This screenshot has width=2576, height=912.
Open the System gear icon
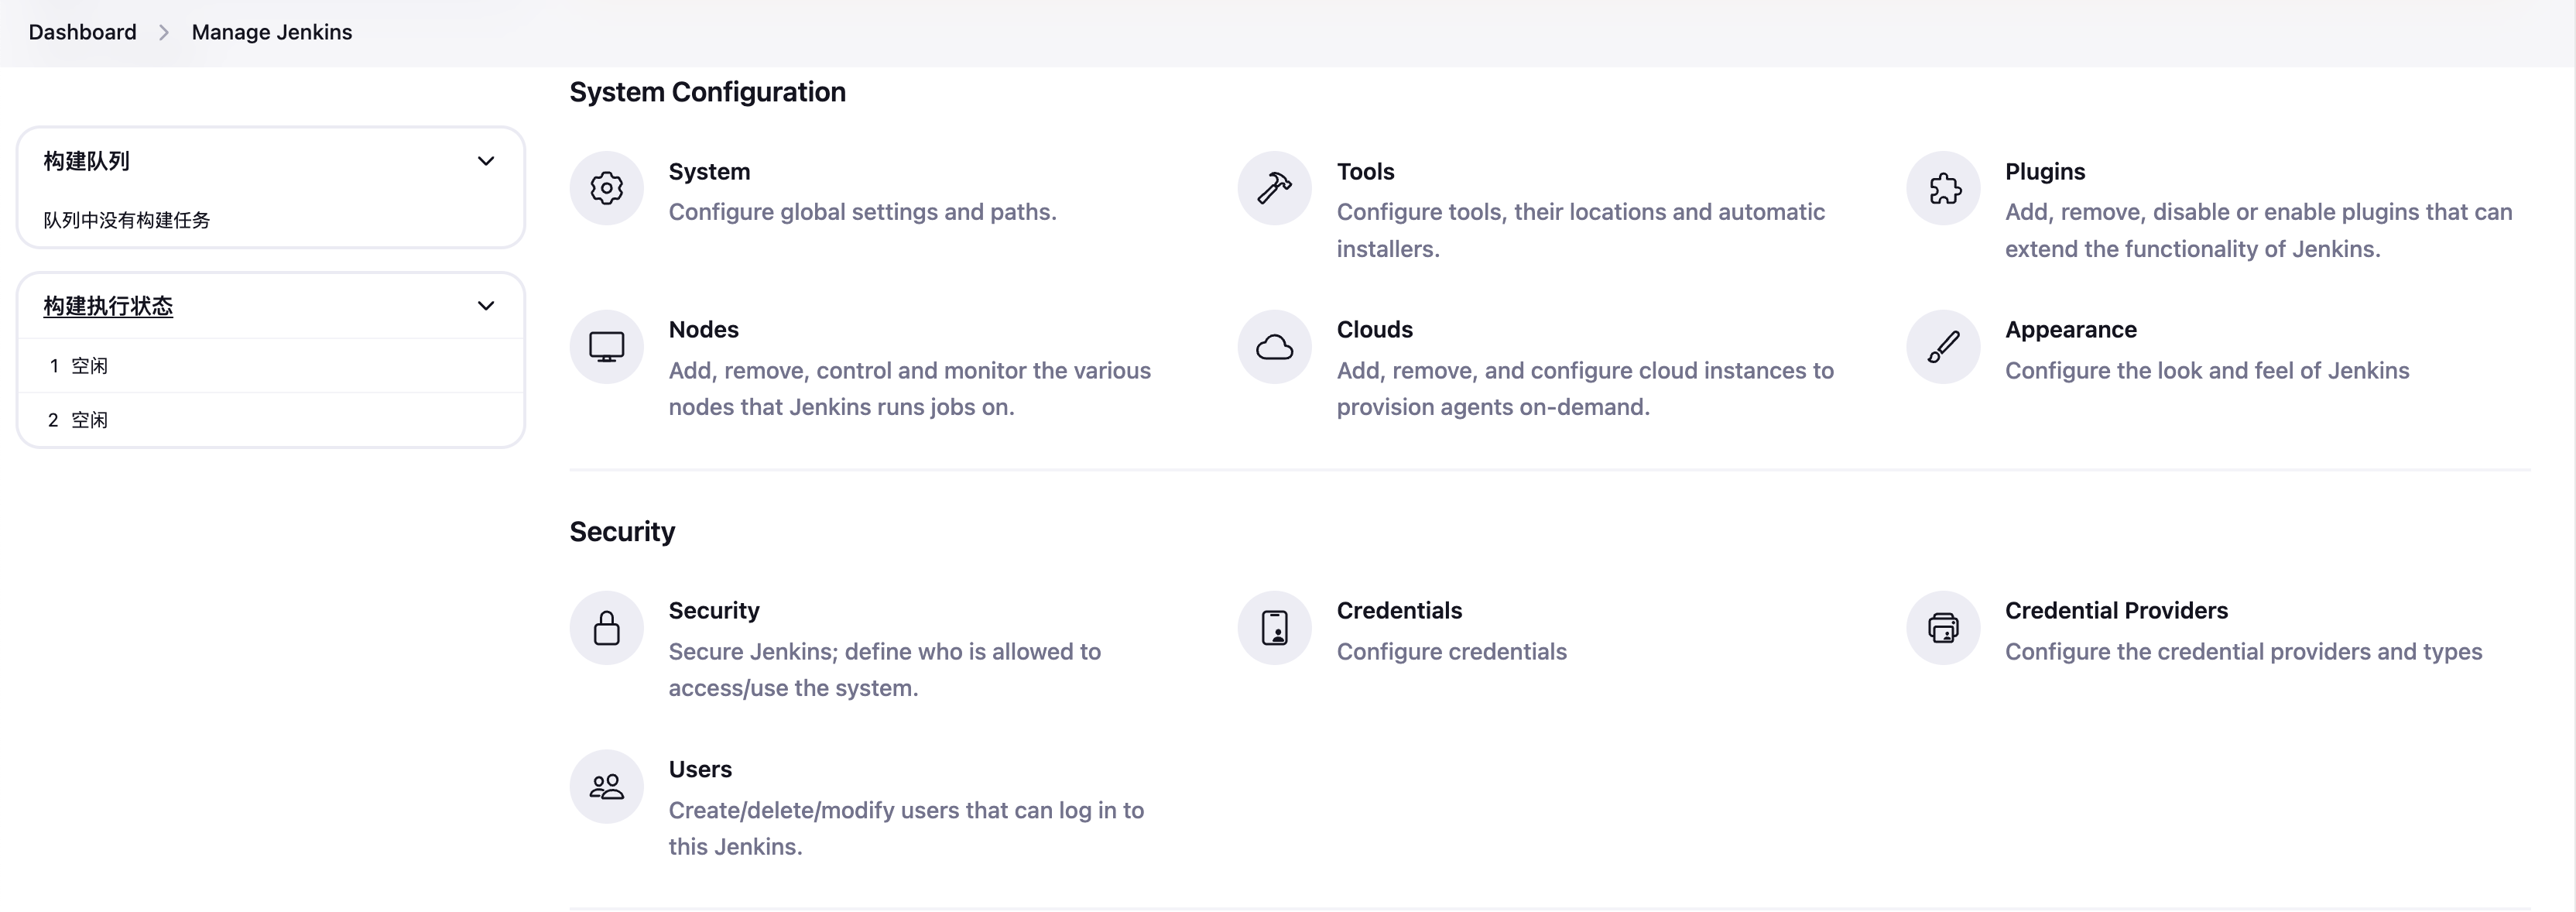tap(606, 188)
